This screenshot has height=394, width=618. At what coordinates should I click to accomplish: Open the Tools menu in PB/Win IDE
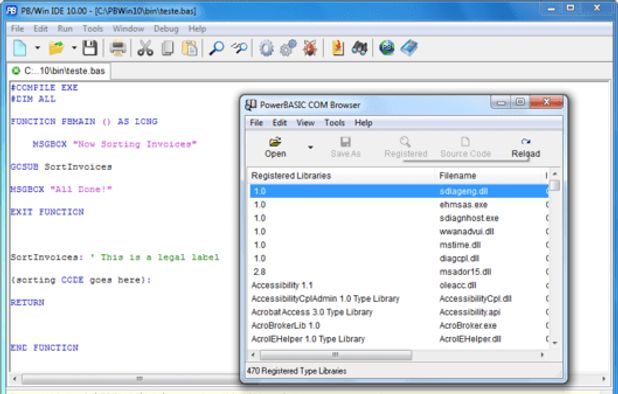pyautogui.click(x=93, y=29)
